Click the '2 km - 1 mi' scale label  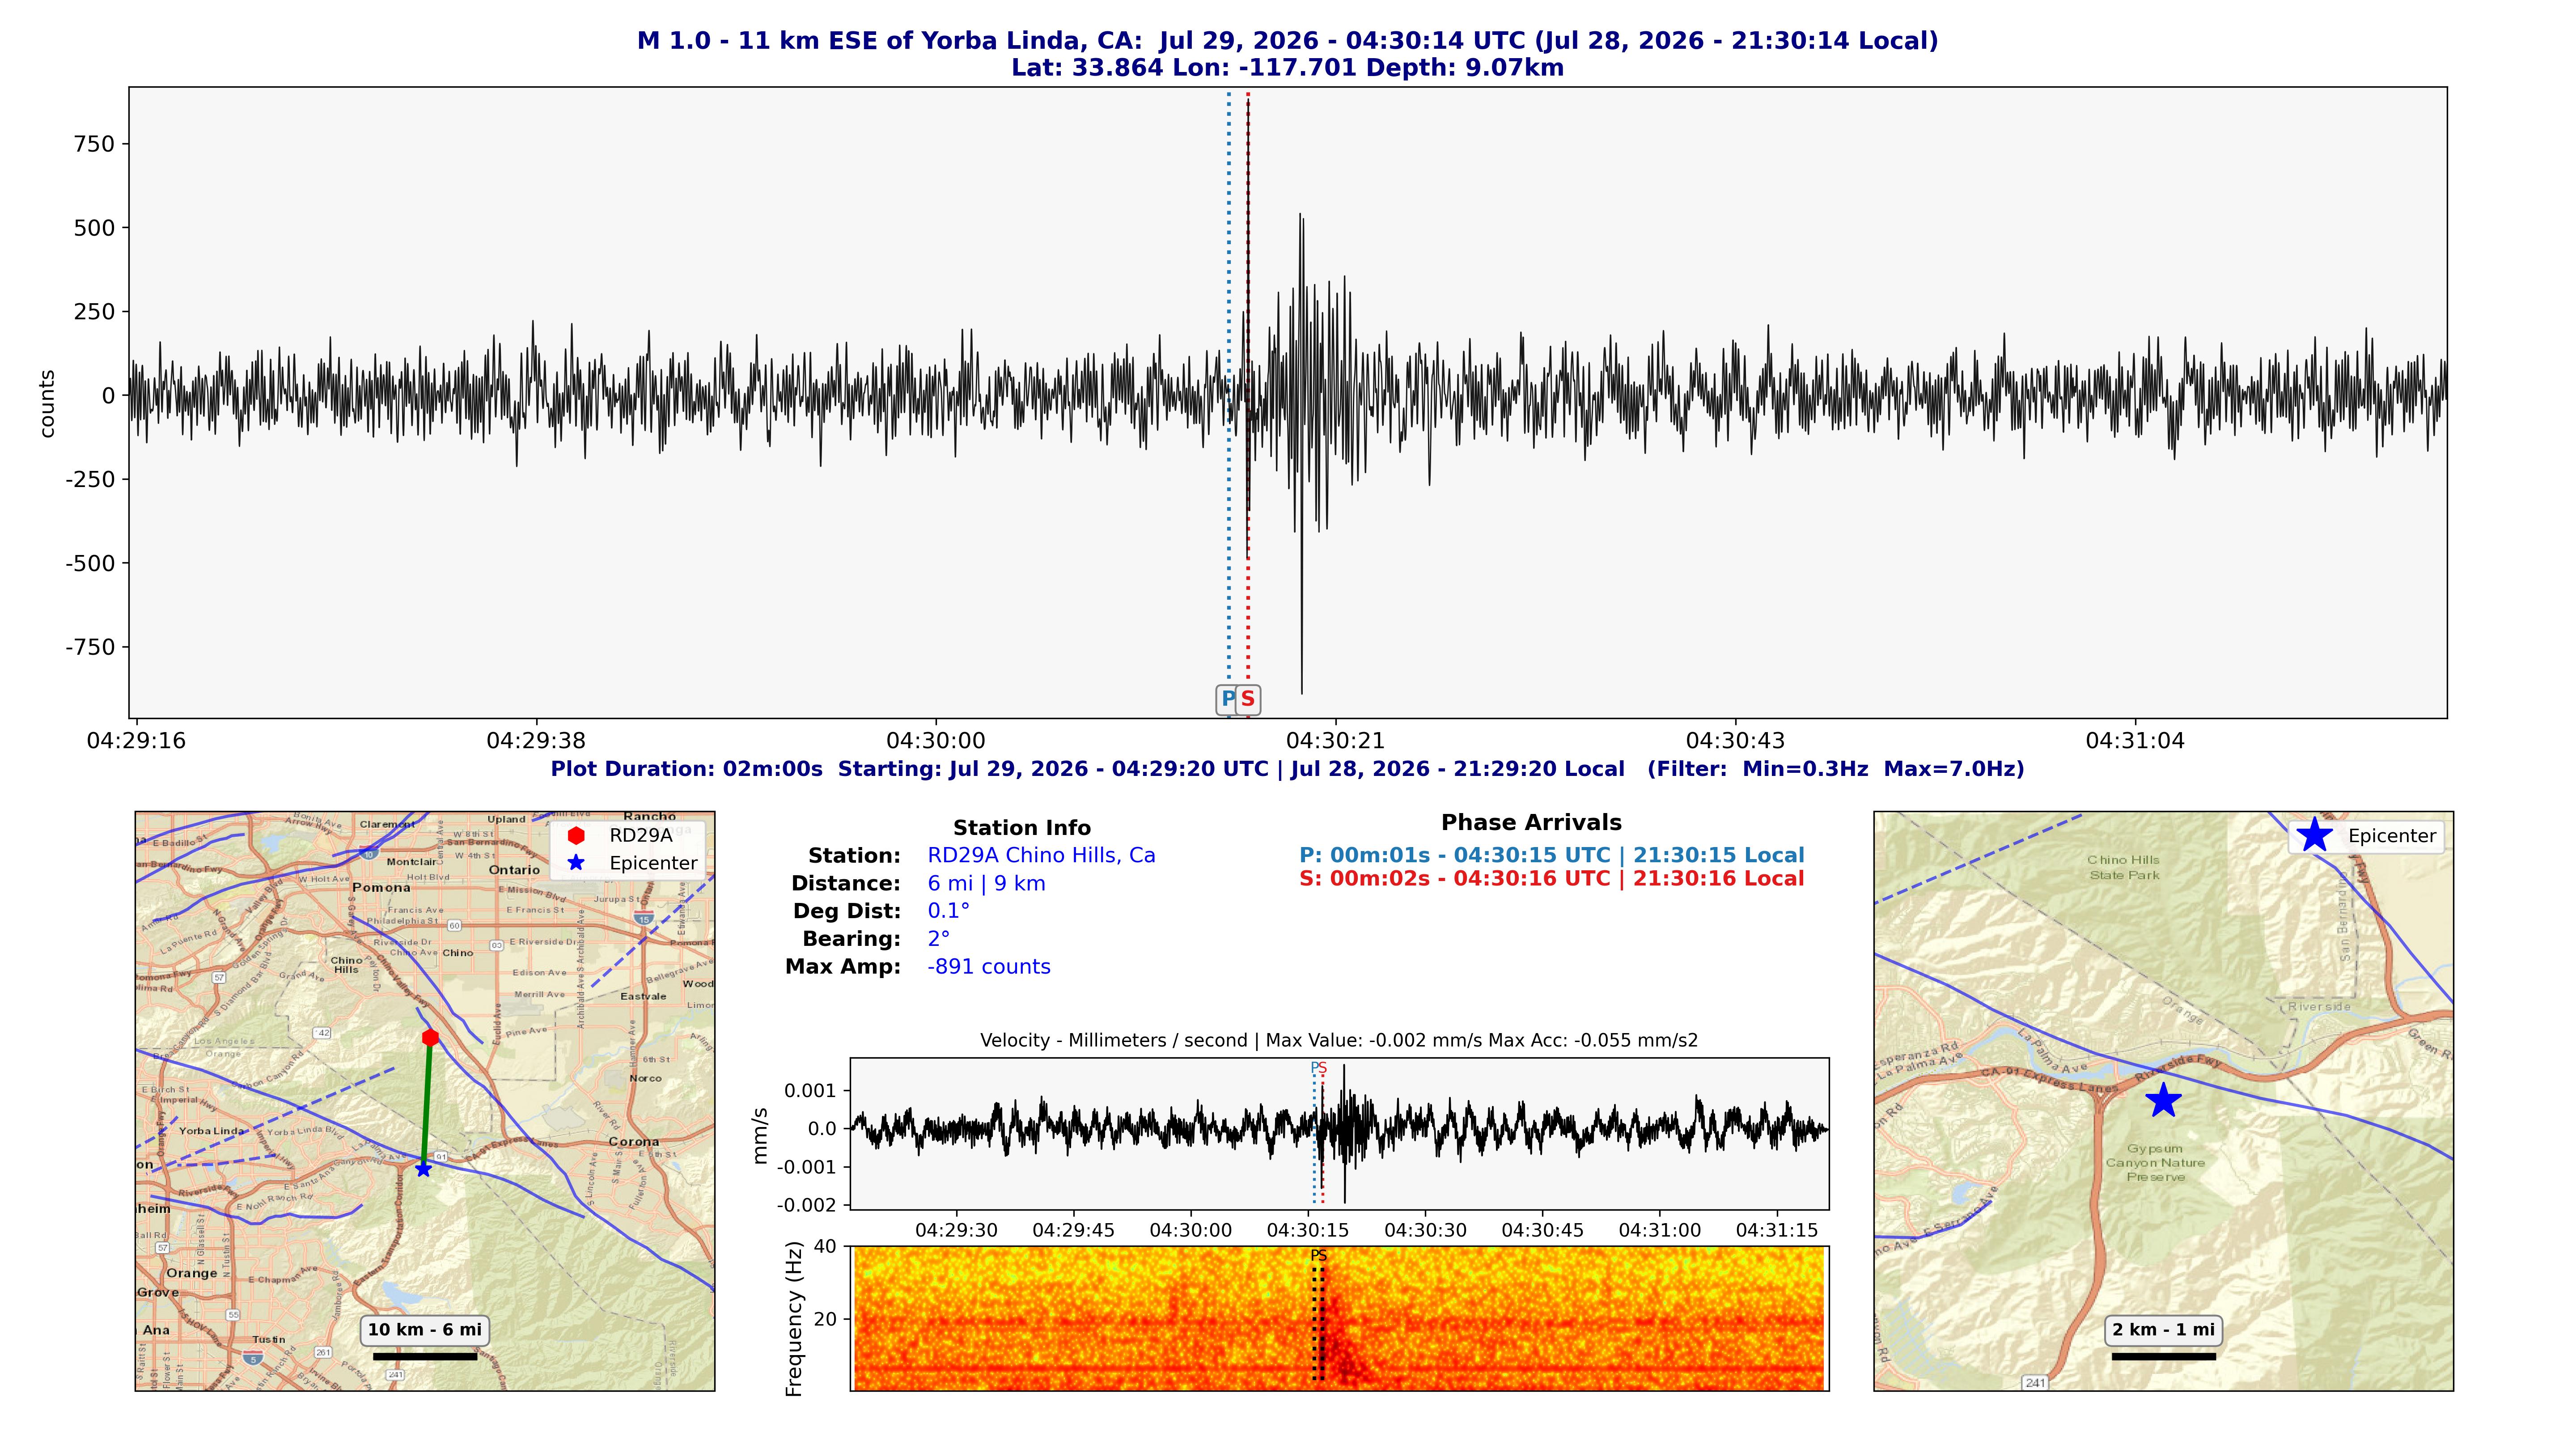tap(2164, 1330)
